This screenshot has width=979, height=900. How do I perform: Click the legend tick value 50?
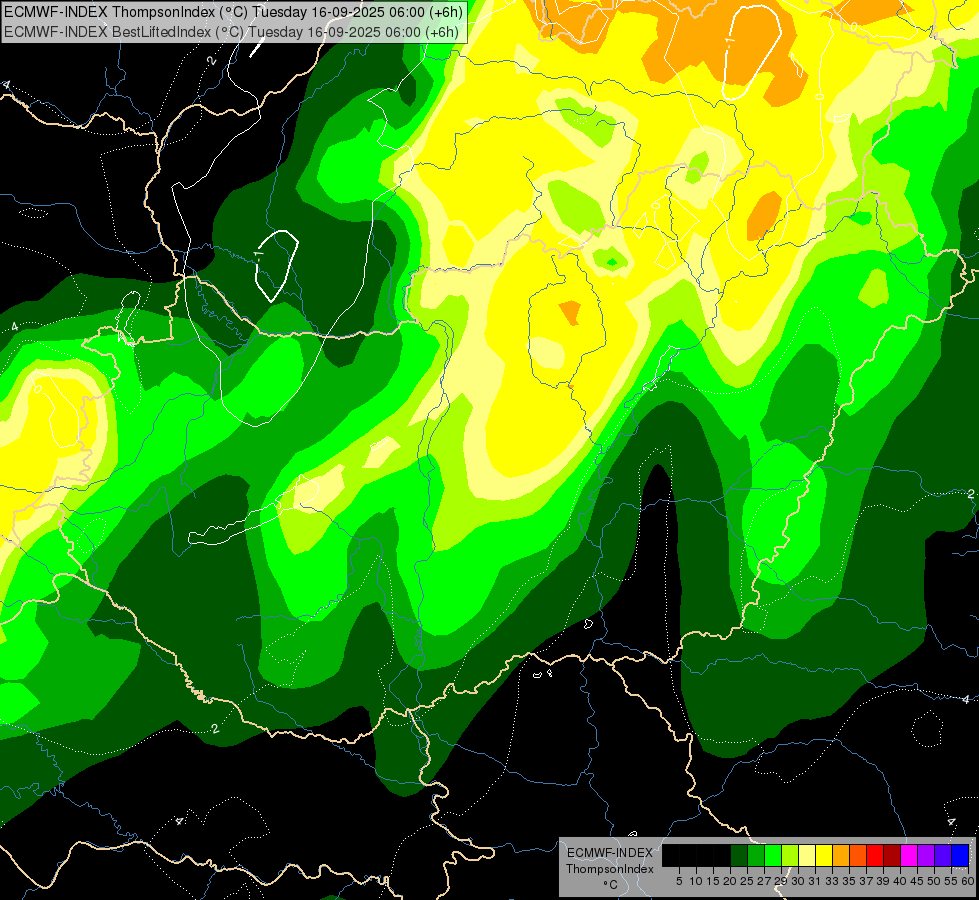(x=933, y=881)
